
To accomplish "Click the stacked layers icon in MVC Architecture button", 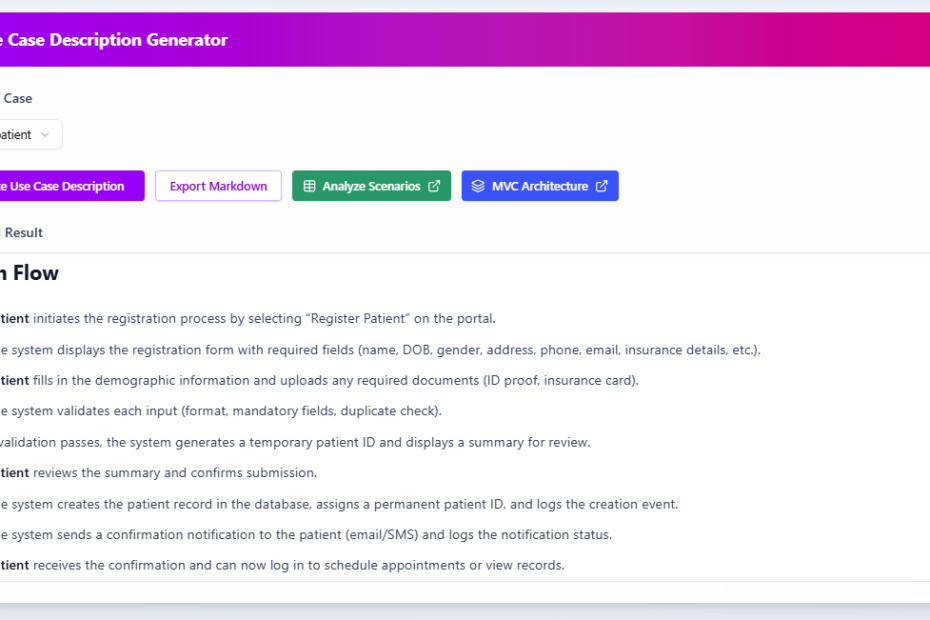I will coord(478,185).
